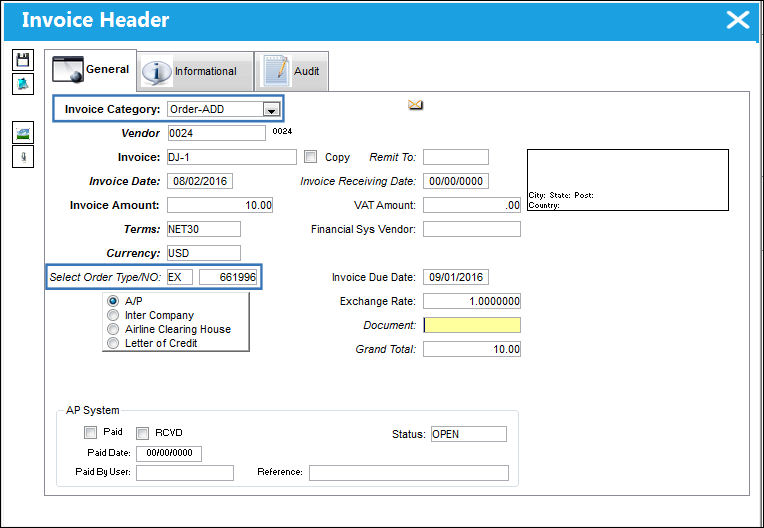Viewport: 764px width, 528px height.
Task: Select the Letter of Credit option
Action: coord(113,343)
